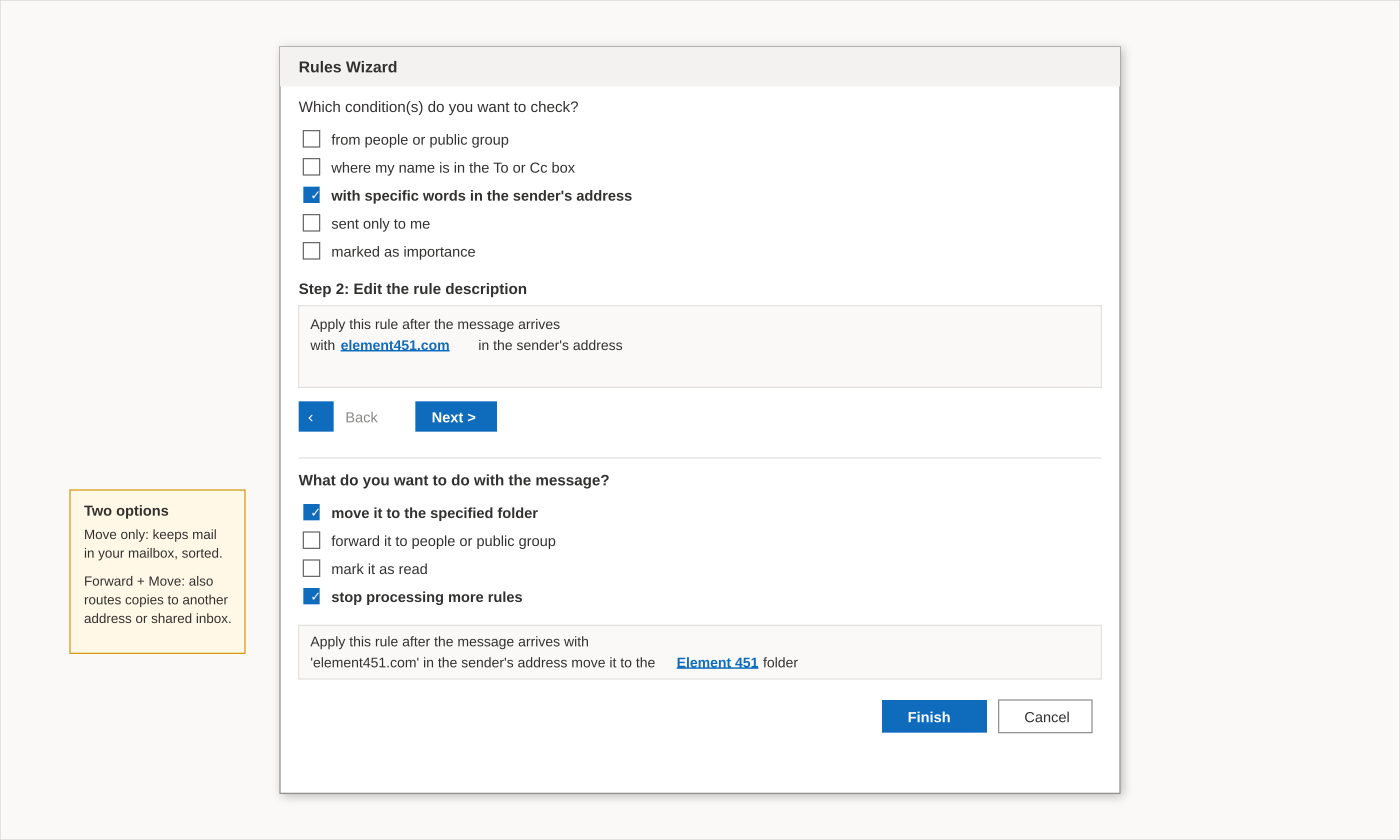The height and width of the screenshot is (840, 1400).
Task: Uncheck 'stop processing more rules'
Action: click(312, 596)
